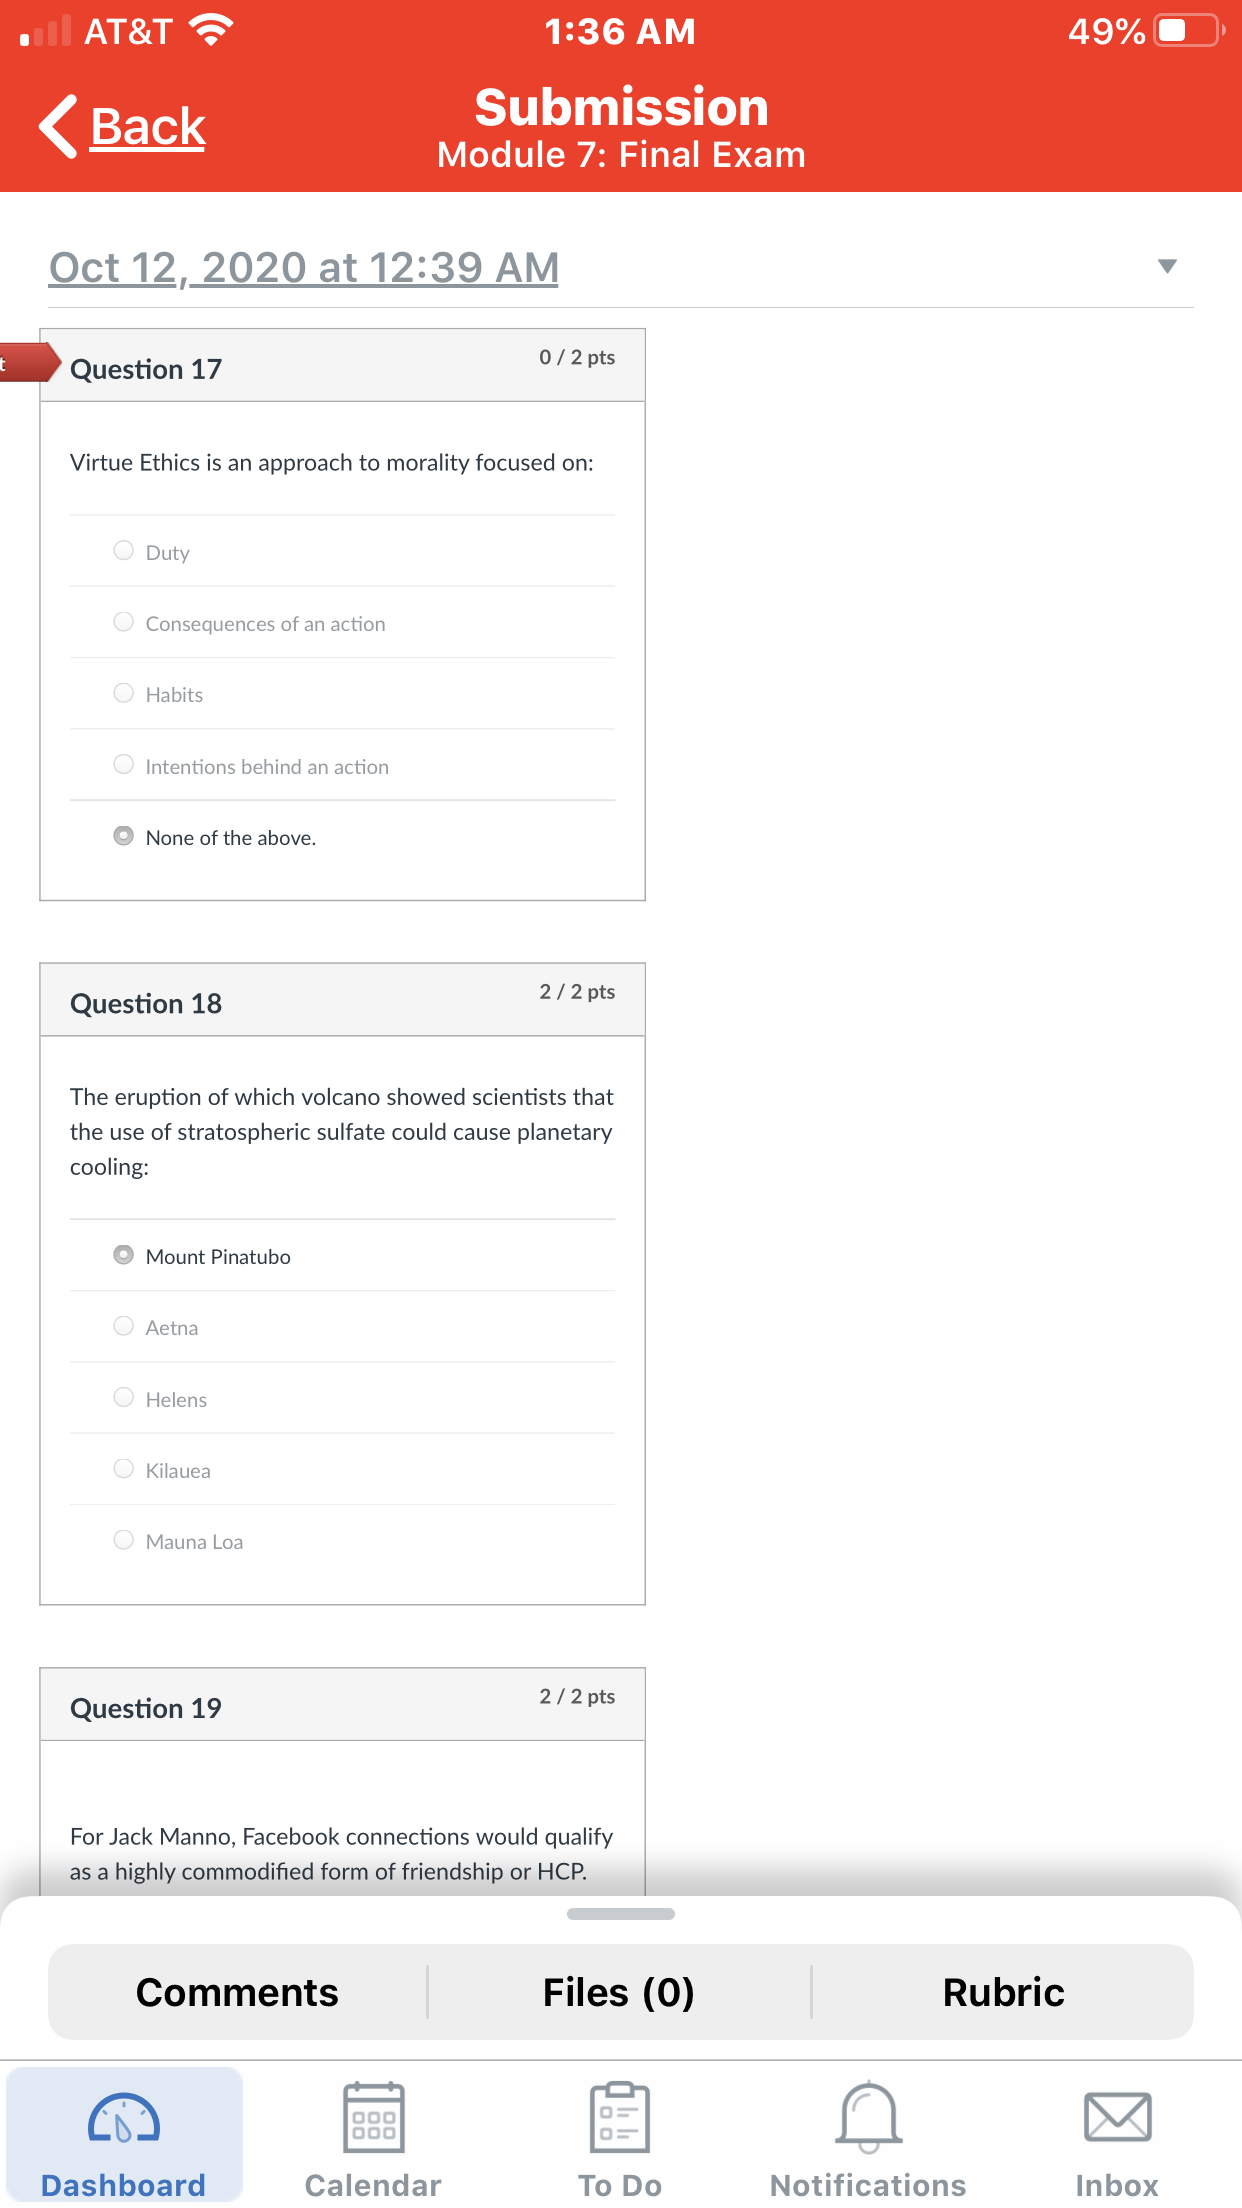Image resolution: width=1242 pixels, height=2208 pixels.
Task: Tap the Question 18 header
Action: (x=342, y=1000)
